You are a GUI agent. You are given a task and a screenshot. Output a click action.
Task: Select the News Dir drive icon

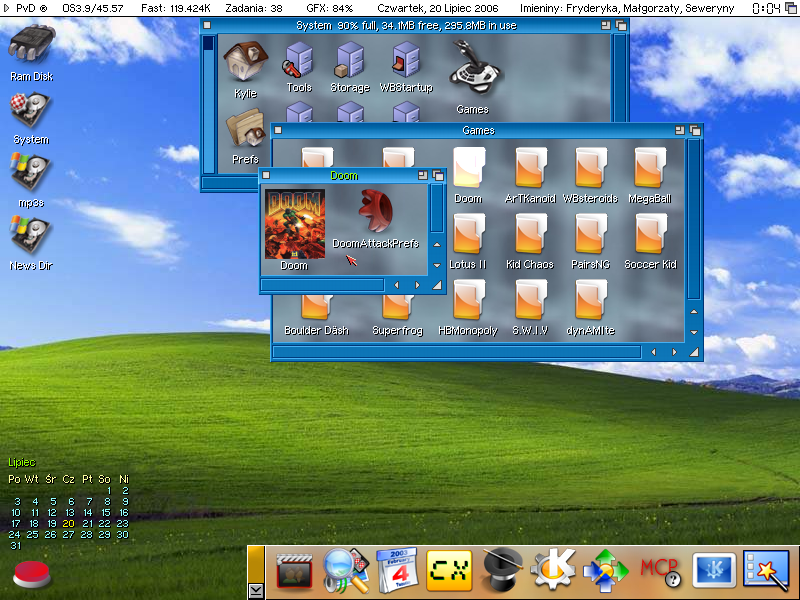(31, 235)
